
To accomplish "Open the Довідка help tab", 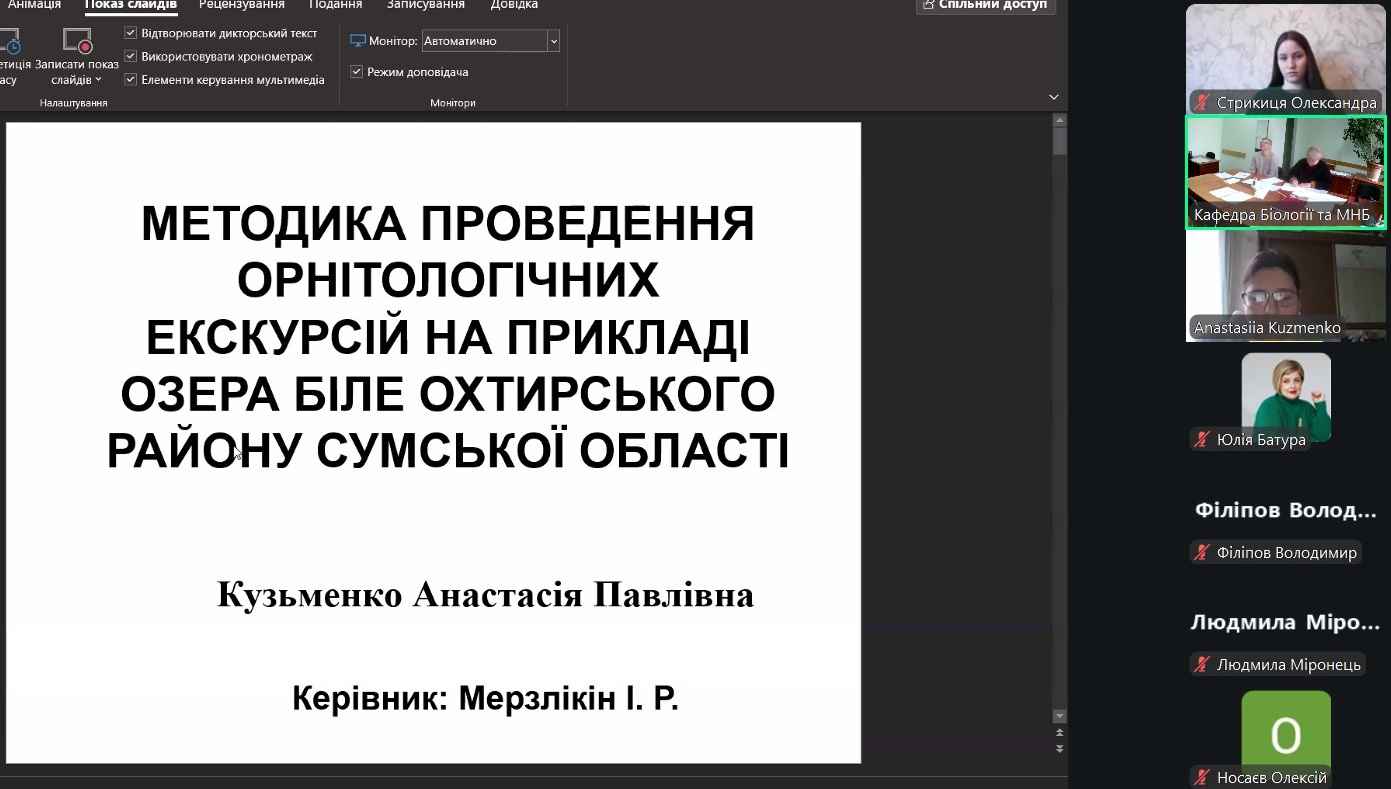I will pos(514,5).
